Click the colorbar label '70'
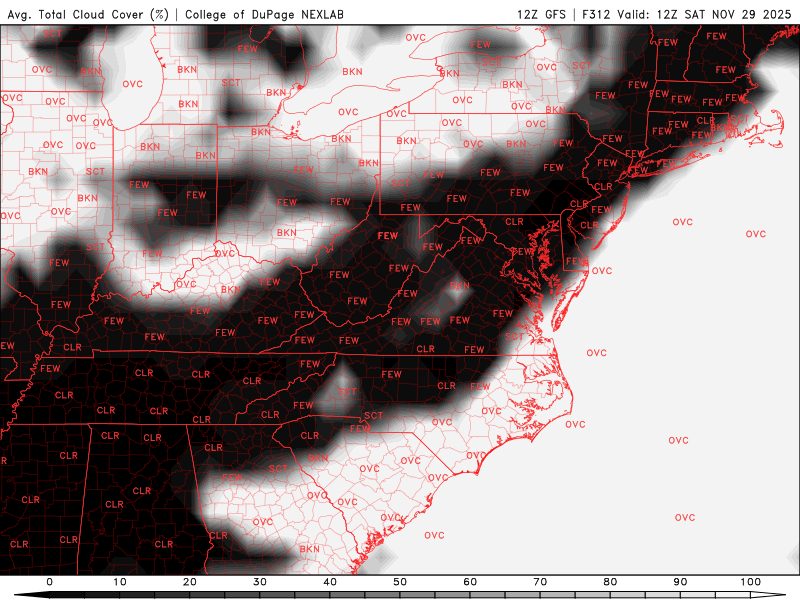Viewport: 800px width, 600px height. click(x=540, y=582)
